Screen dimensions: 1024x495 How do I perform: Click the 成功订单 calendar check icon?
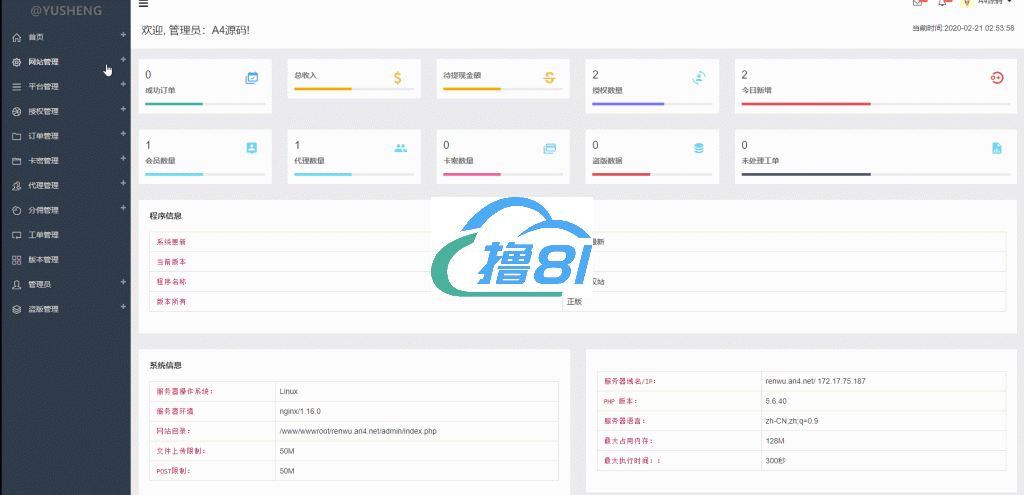click(x=252, y=77)
